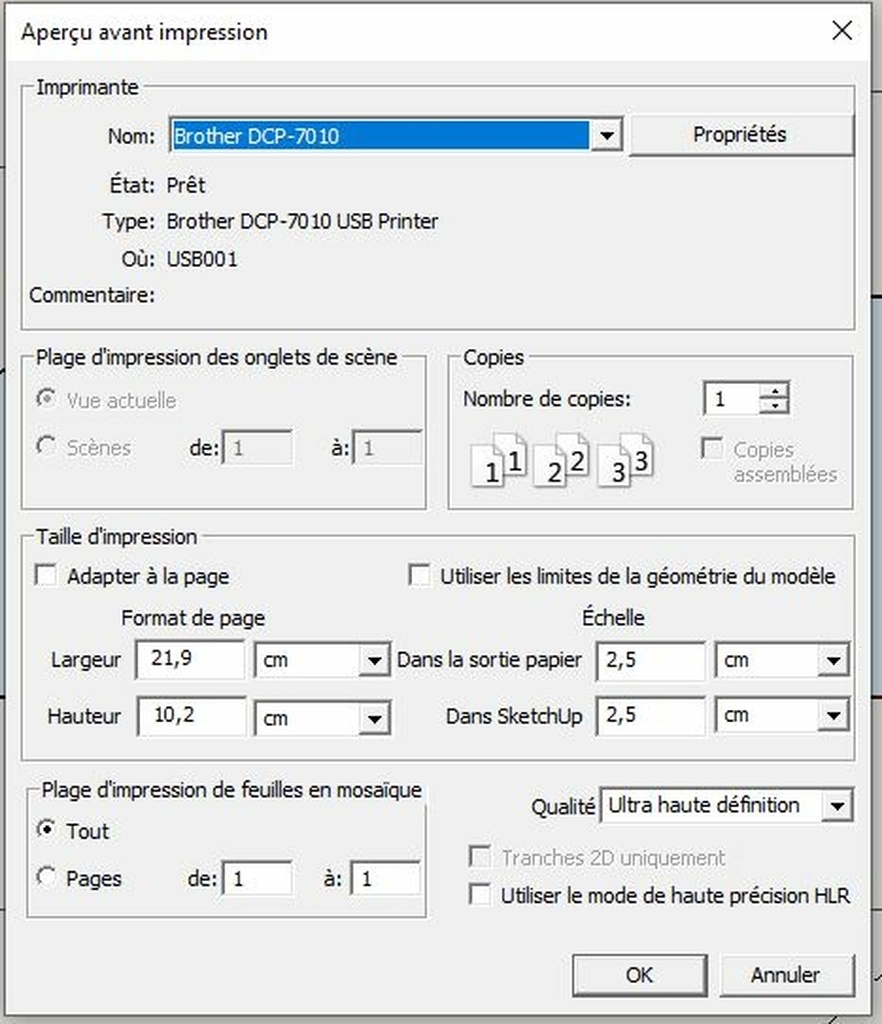Viewport: 882px width, 1024px height.
Task: Select the Tout radio button
Action: [46, 829]
